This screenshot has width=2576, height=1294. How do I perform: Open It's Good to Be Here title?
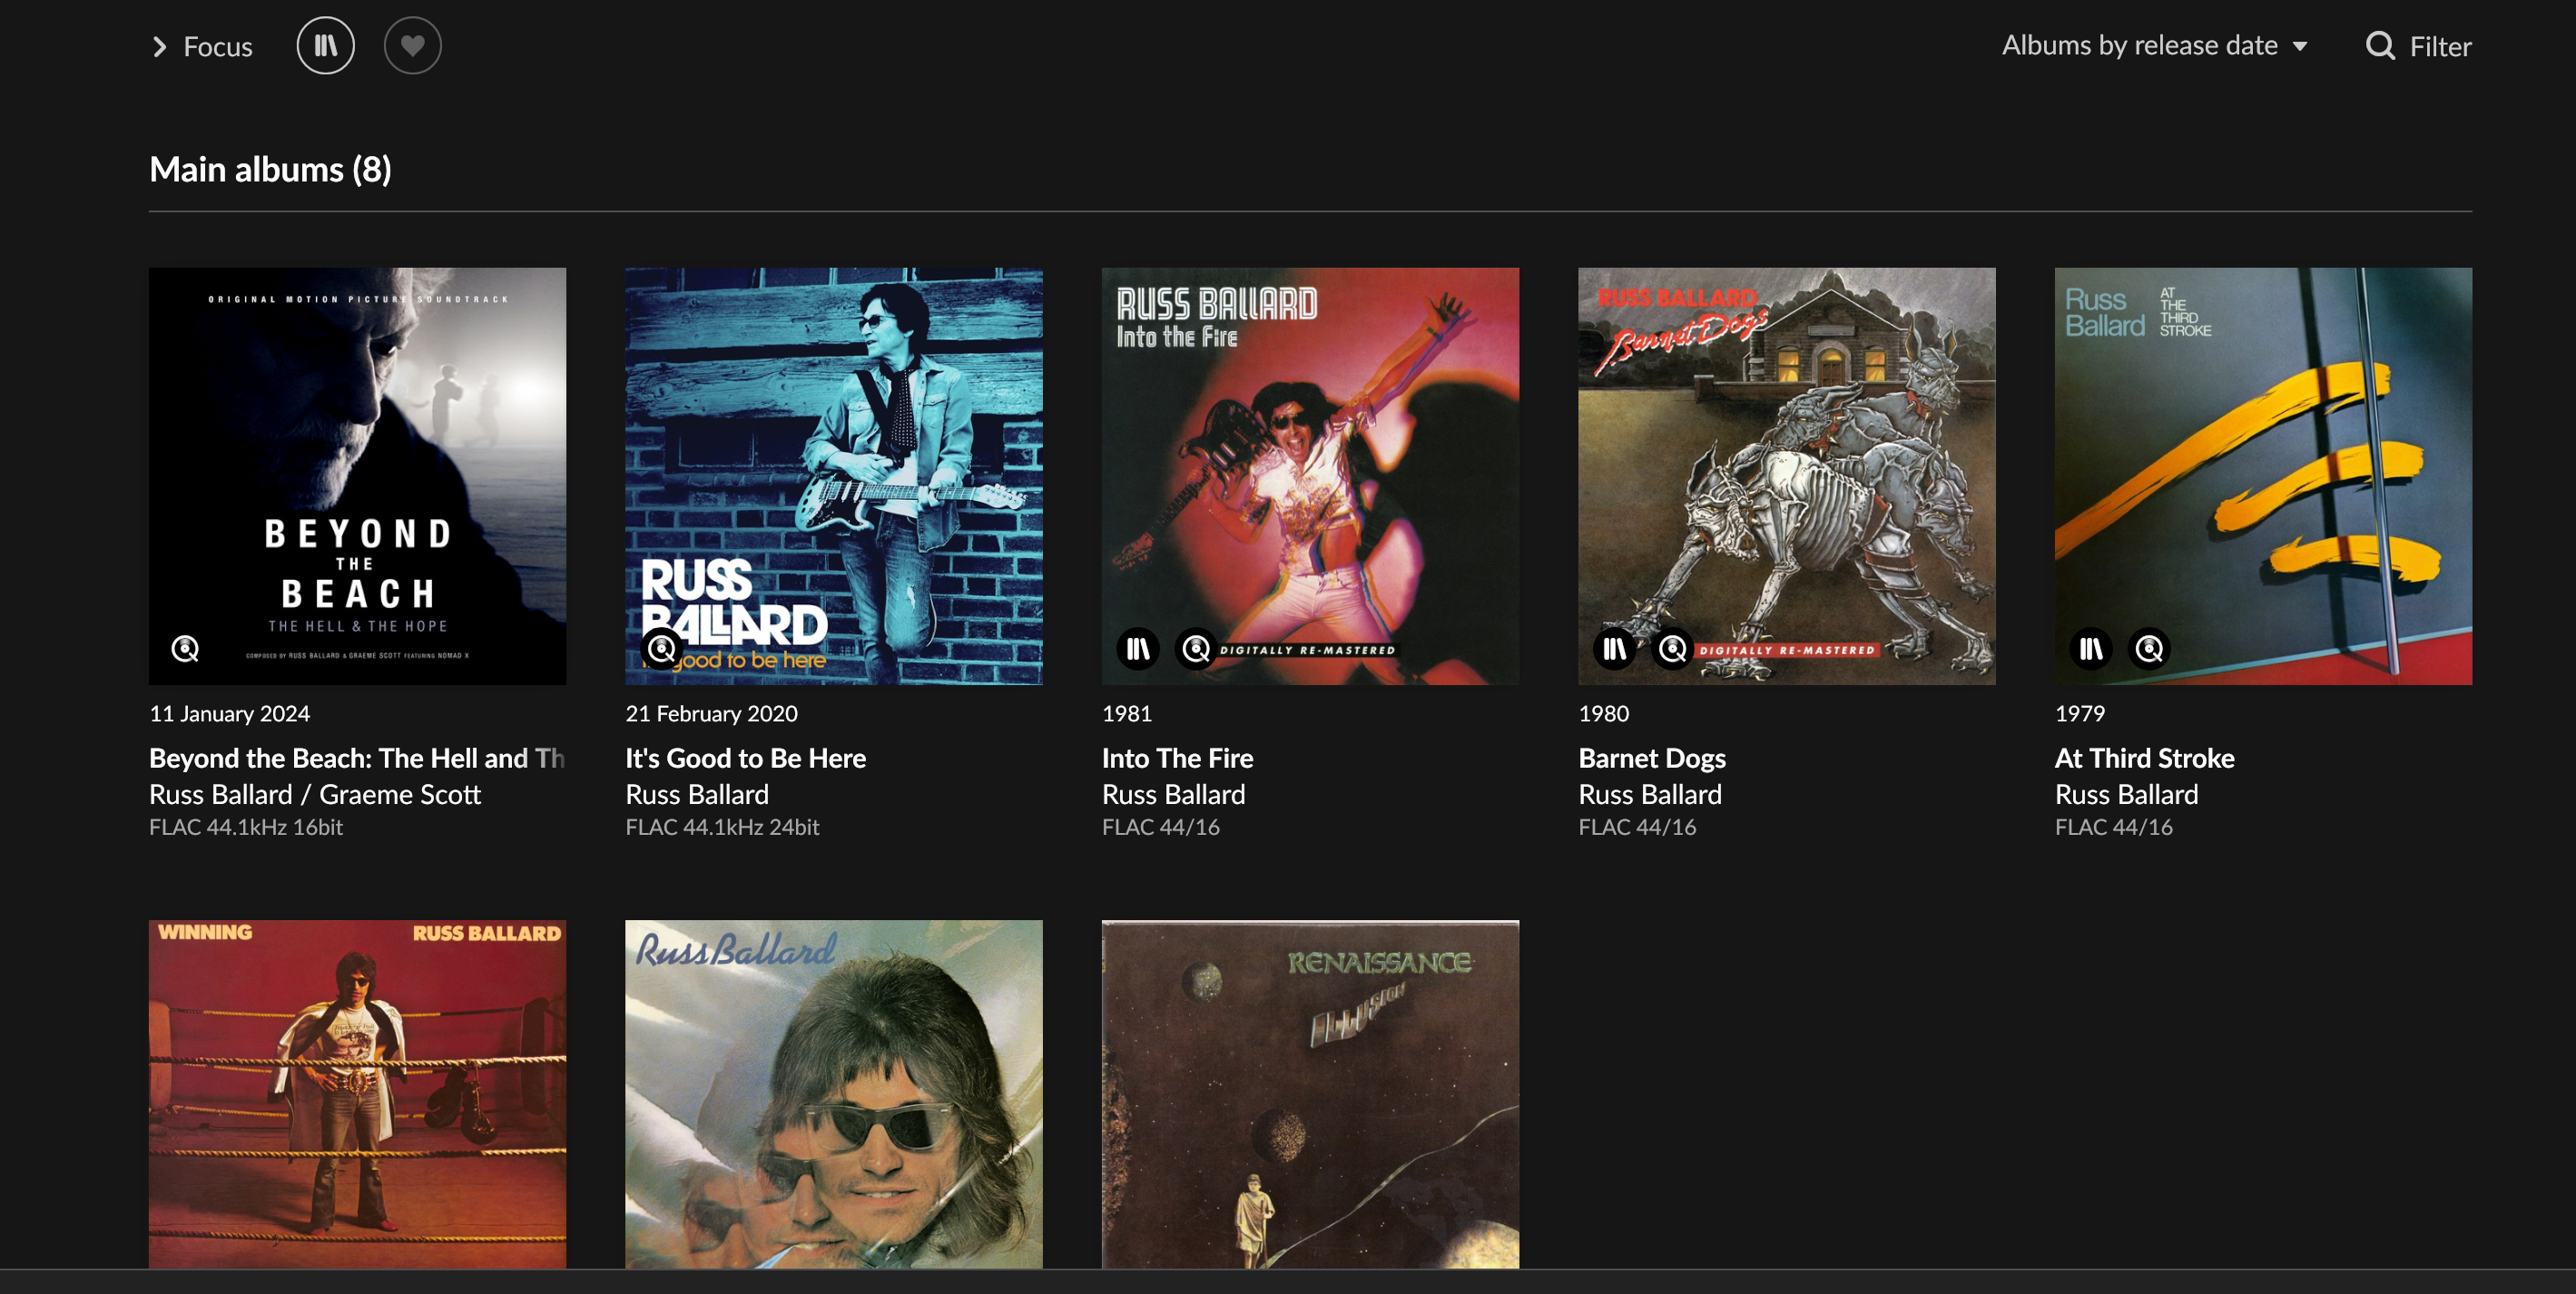tap(745, 758)
